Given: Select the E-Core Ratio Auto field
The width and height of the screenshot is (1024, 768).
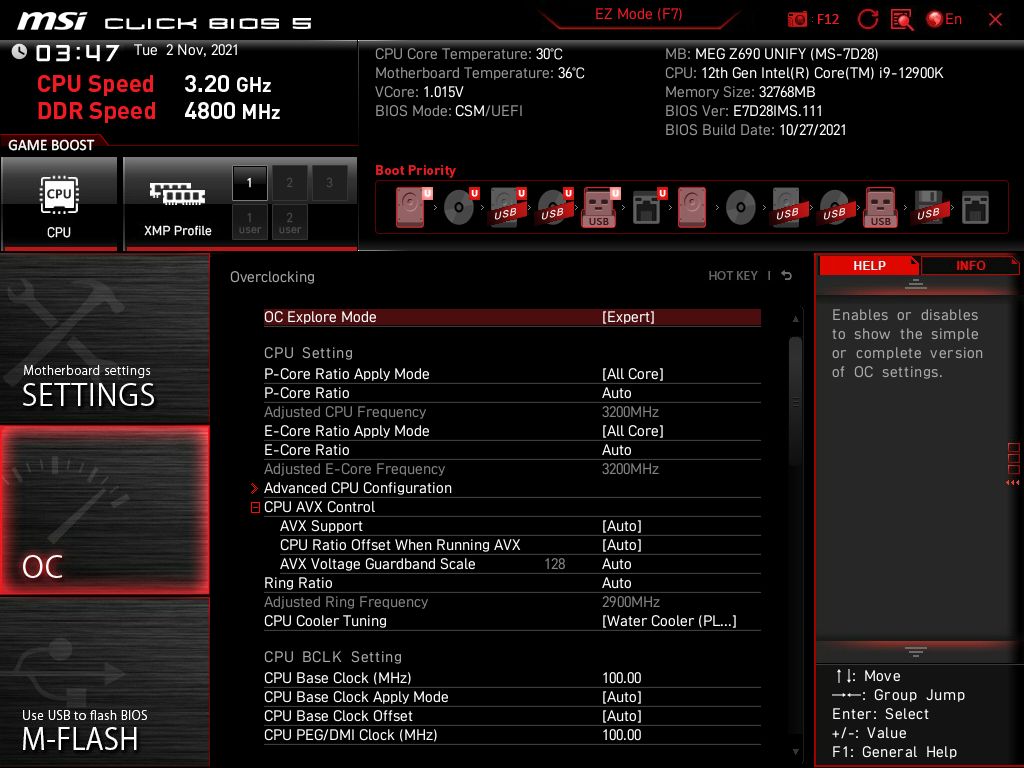Looking at the screenshot, I should 616,450.
